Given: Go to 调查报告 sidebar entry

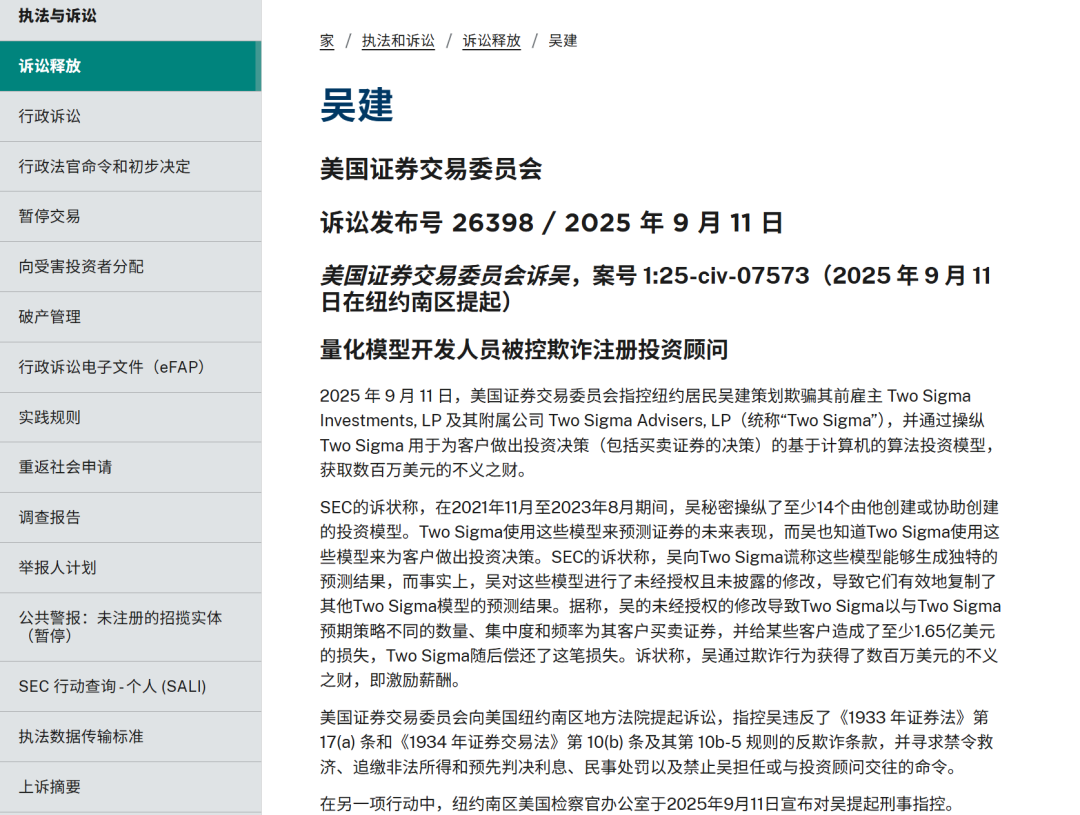Looking at the screenshot, I should click(130, 517).
